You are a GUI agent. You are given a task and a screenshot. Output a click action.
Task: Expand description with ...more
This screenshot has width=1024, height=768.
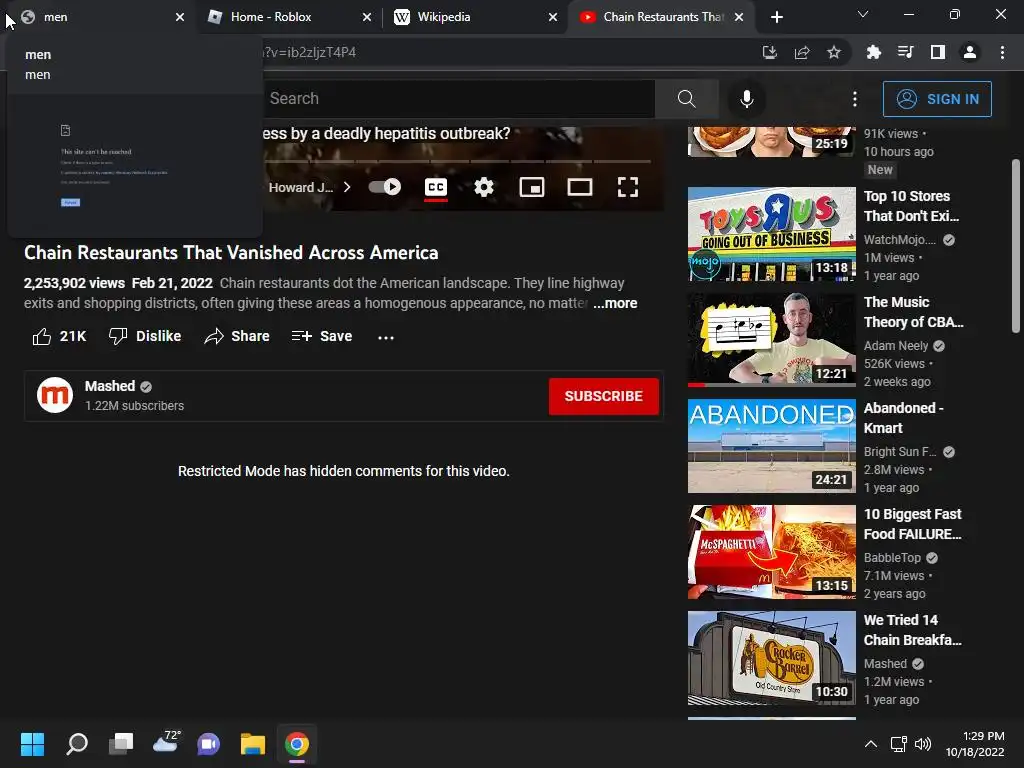click(x=615, y=303)
